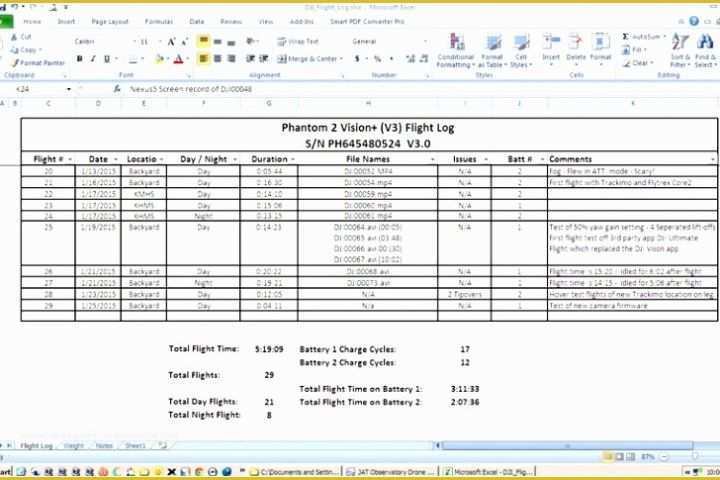720x480 pixels.
Task: Open the Documents and Settings taskbar item
Action: point(295,472)
